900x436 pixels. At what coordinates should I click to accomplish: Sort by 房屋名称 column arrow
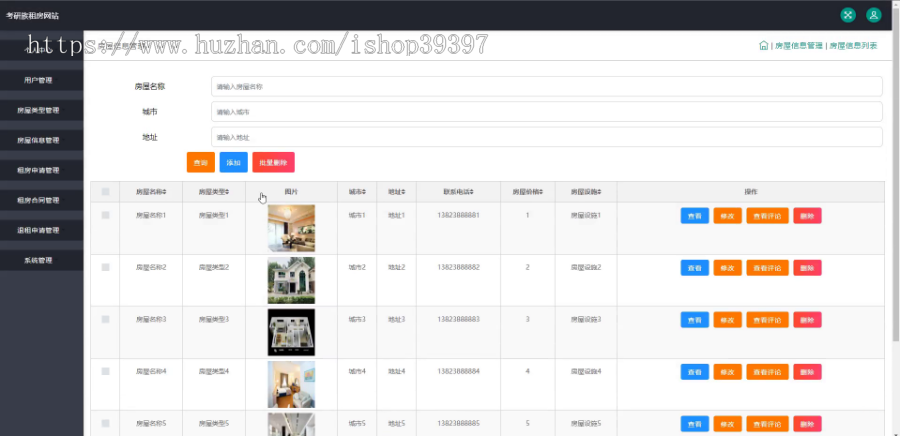click(x=165, y=192)
